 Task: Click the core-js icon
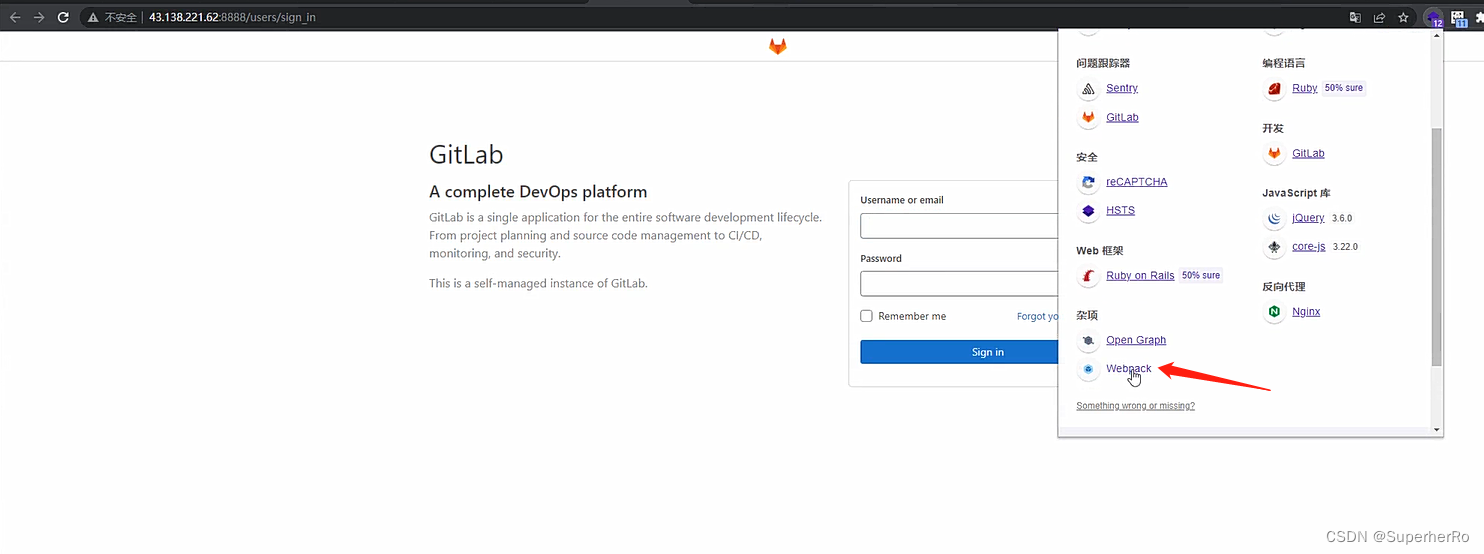[1274, 247]
